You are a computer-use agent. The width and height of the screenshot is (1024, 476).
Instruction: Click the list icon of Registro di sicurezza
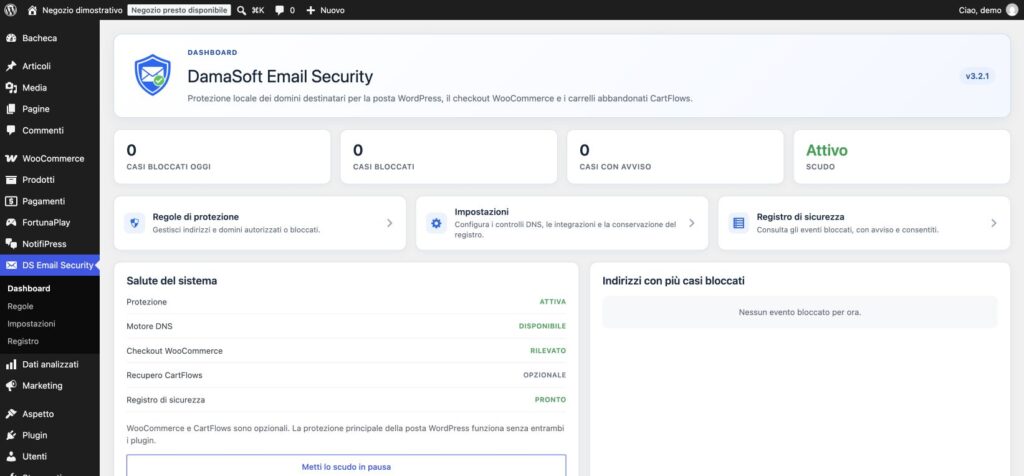tap(739, 223)
